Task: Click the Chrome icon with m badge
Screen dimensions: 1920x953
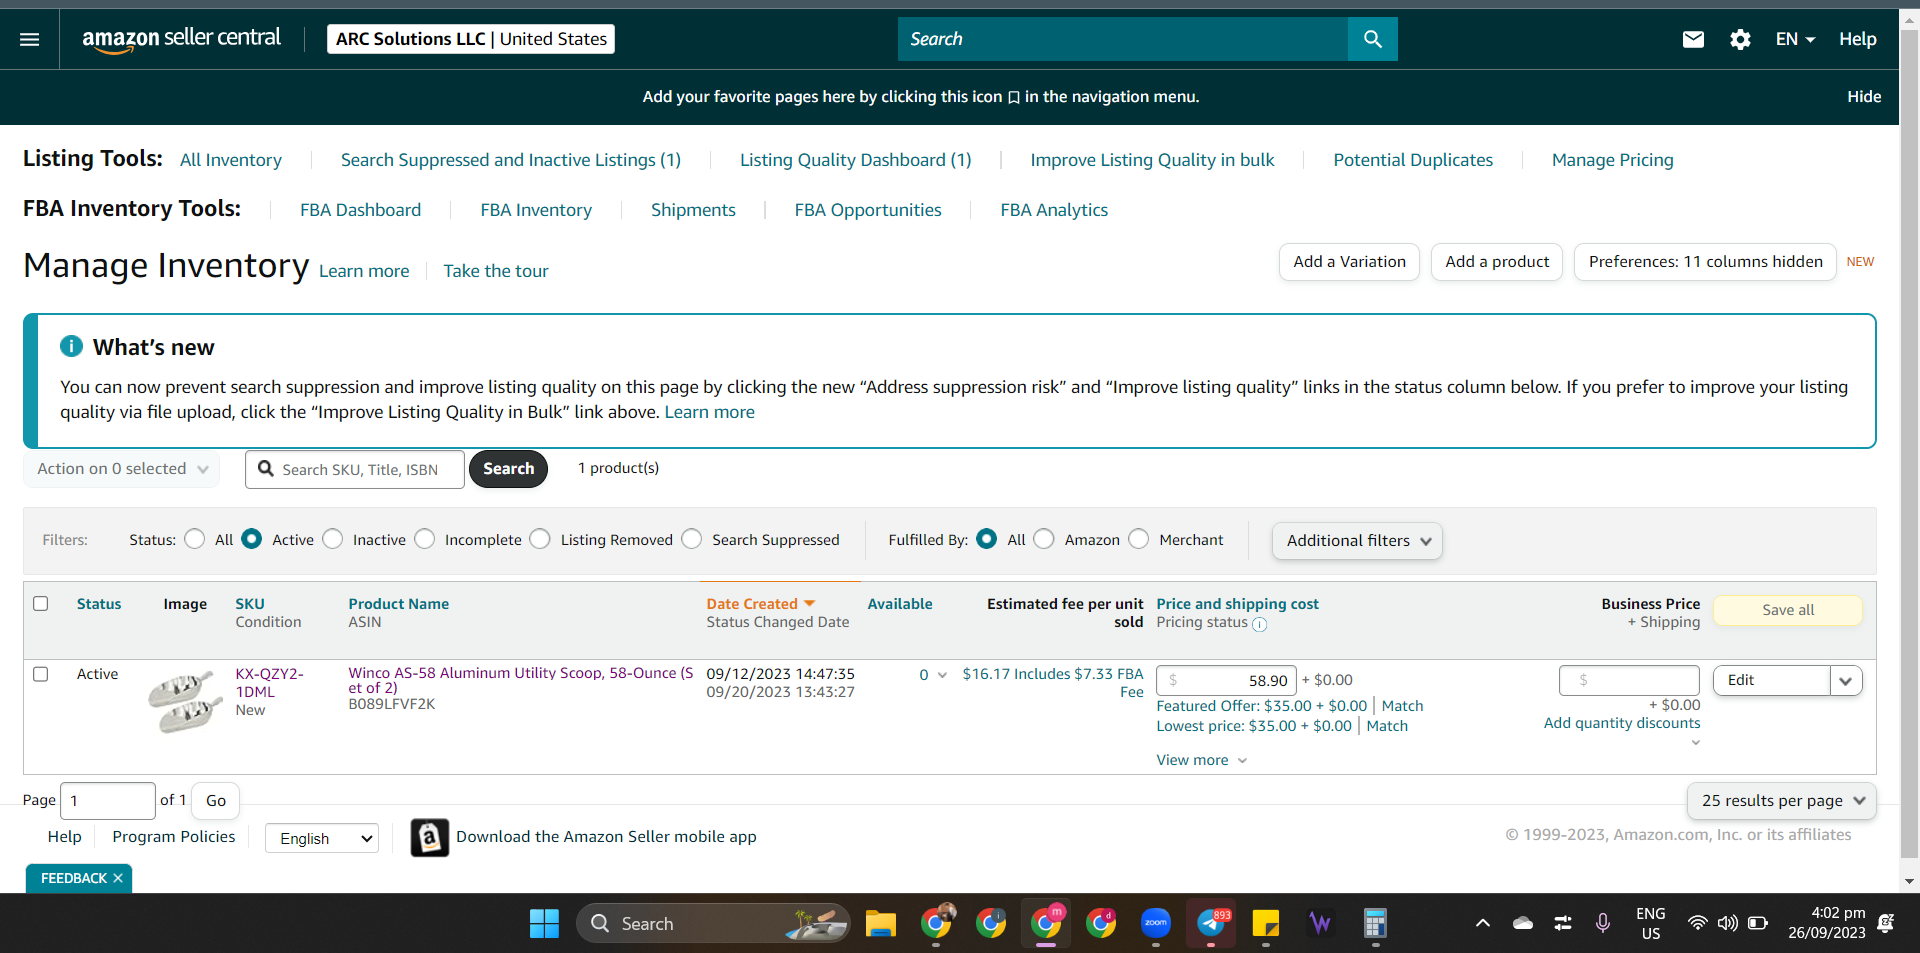Action: pyautogui.click(x=1046, y=923)
